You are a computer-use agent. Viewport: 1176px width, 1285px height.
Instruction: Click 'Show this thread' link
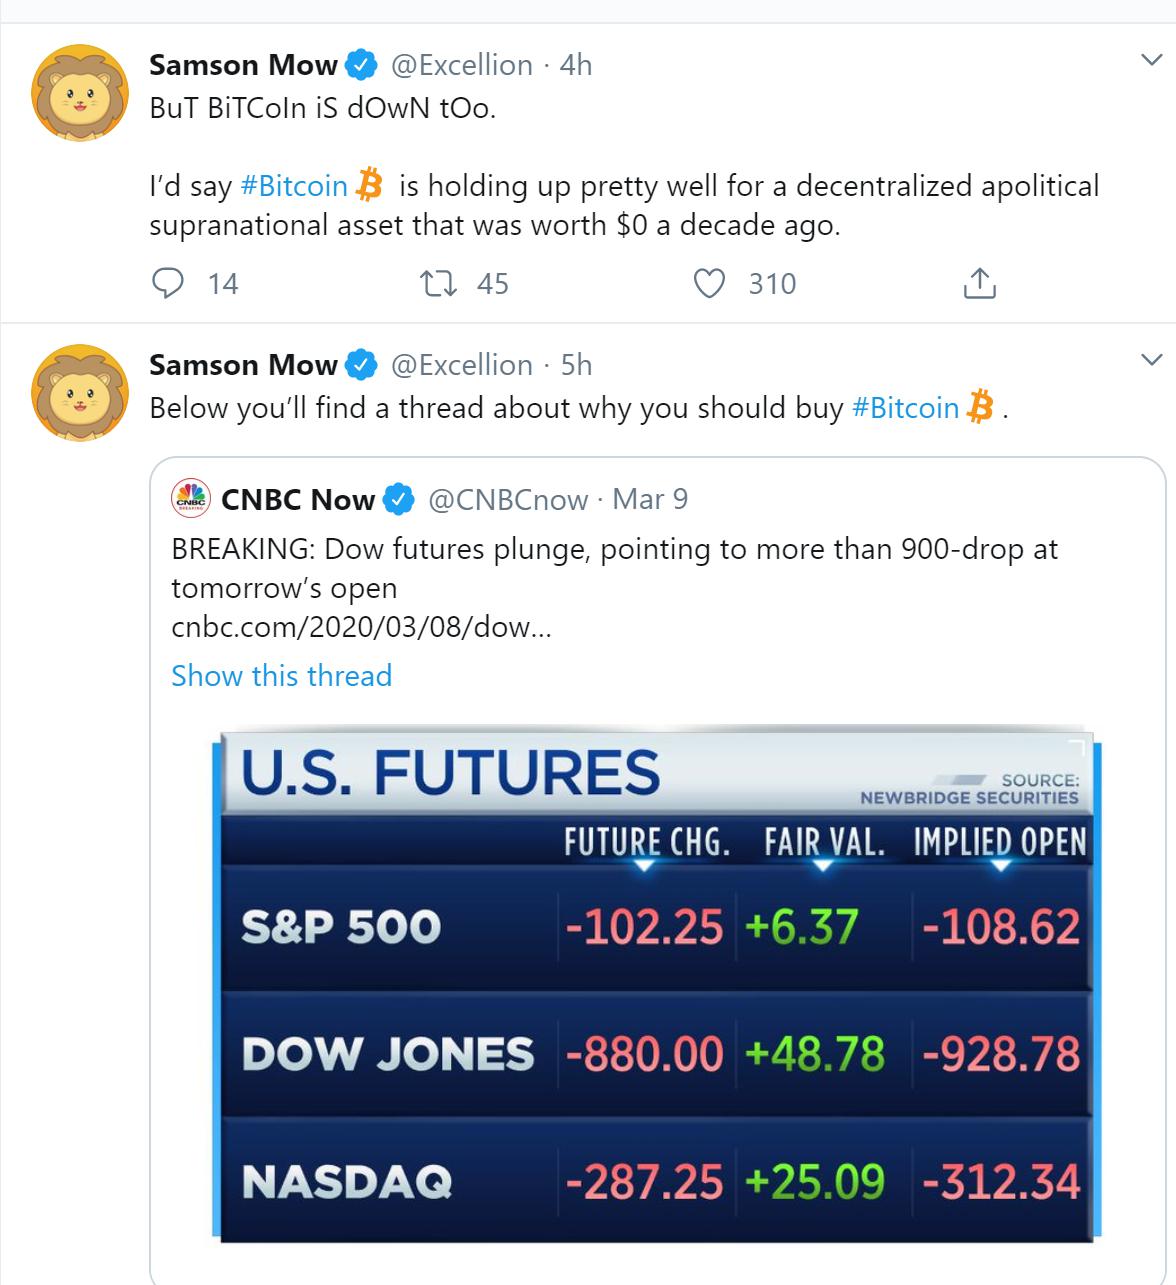[x=281, y=675]
